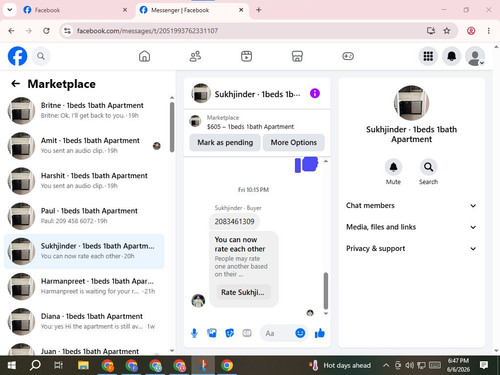Screen dimensions: 500x375
Task: Click the Mark as pending button
Action: click(x=225, y=142)
